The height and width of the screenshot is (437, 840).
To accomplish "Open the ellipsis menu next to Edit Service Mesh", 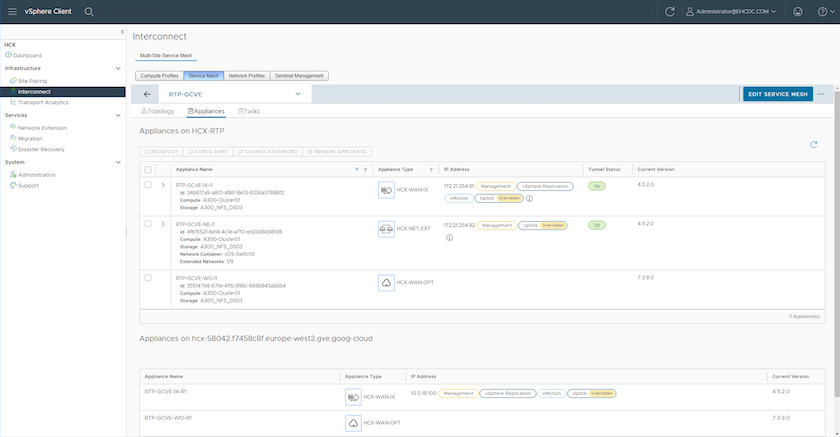I will [x=821, y=94].
